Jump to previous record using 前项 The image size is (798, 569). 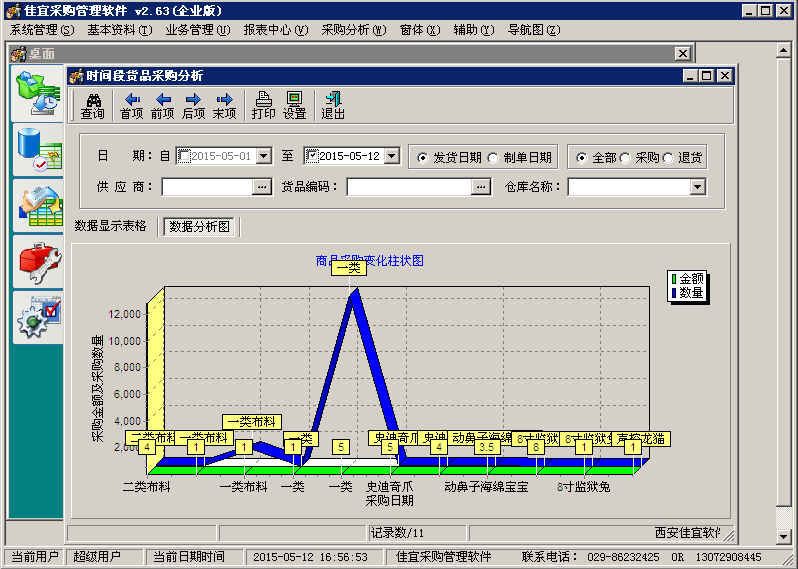162,105
